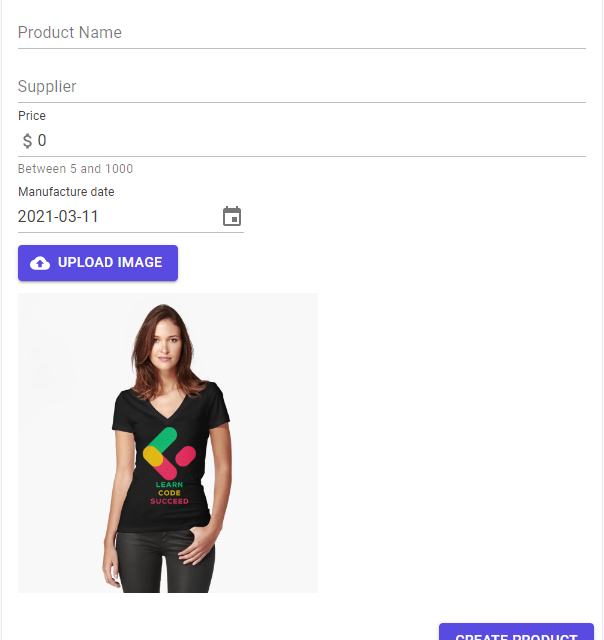604x640 pixels.
Task: Select the green stripe of the logo
Action: tap(162, 440)
